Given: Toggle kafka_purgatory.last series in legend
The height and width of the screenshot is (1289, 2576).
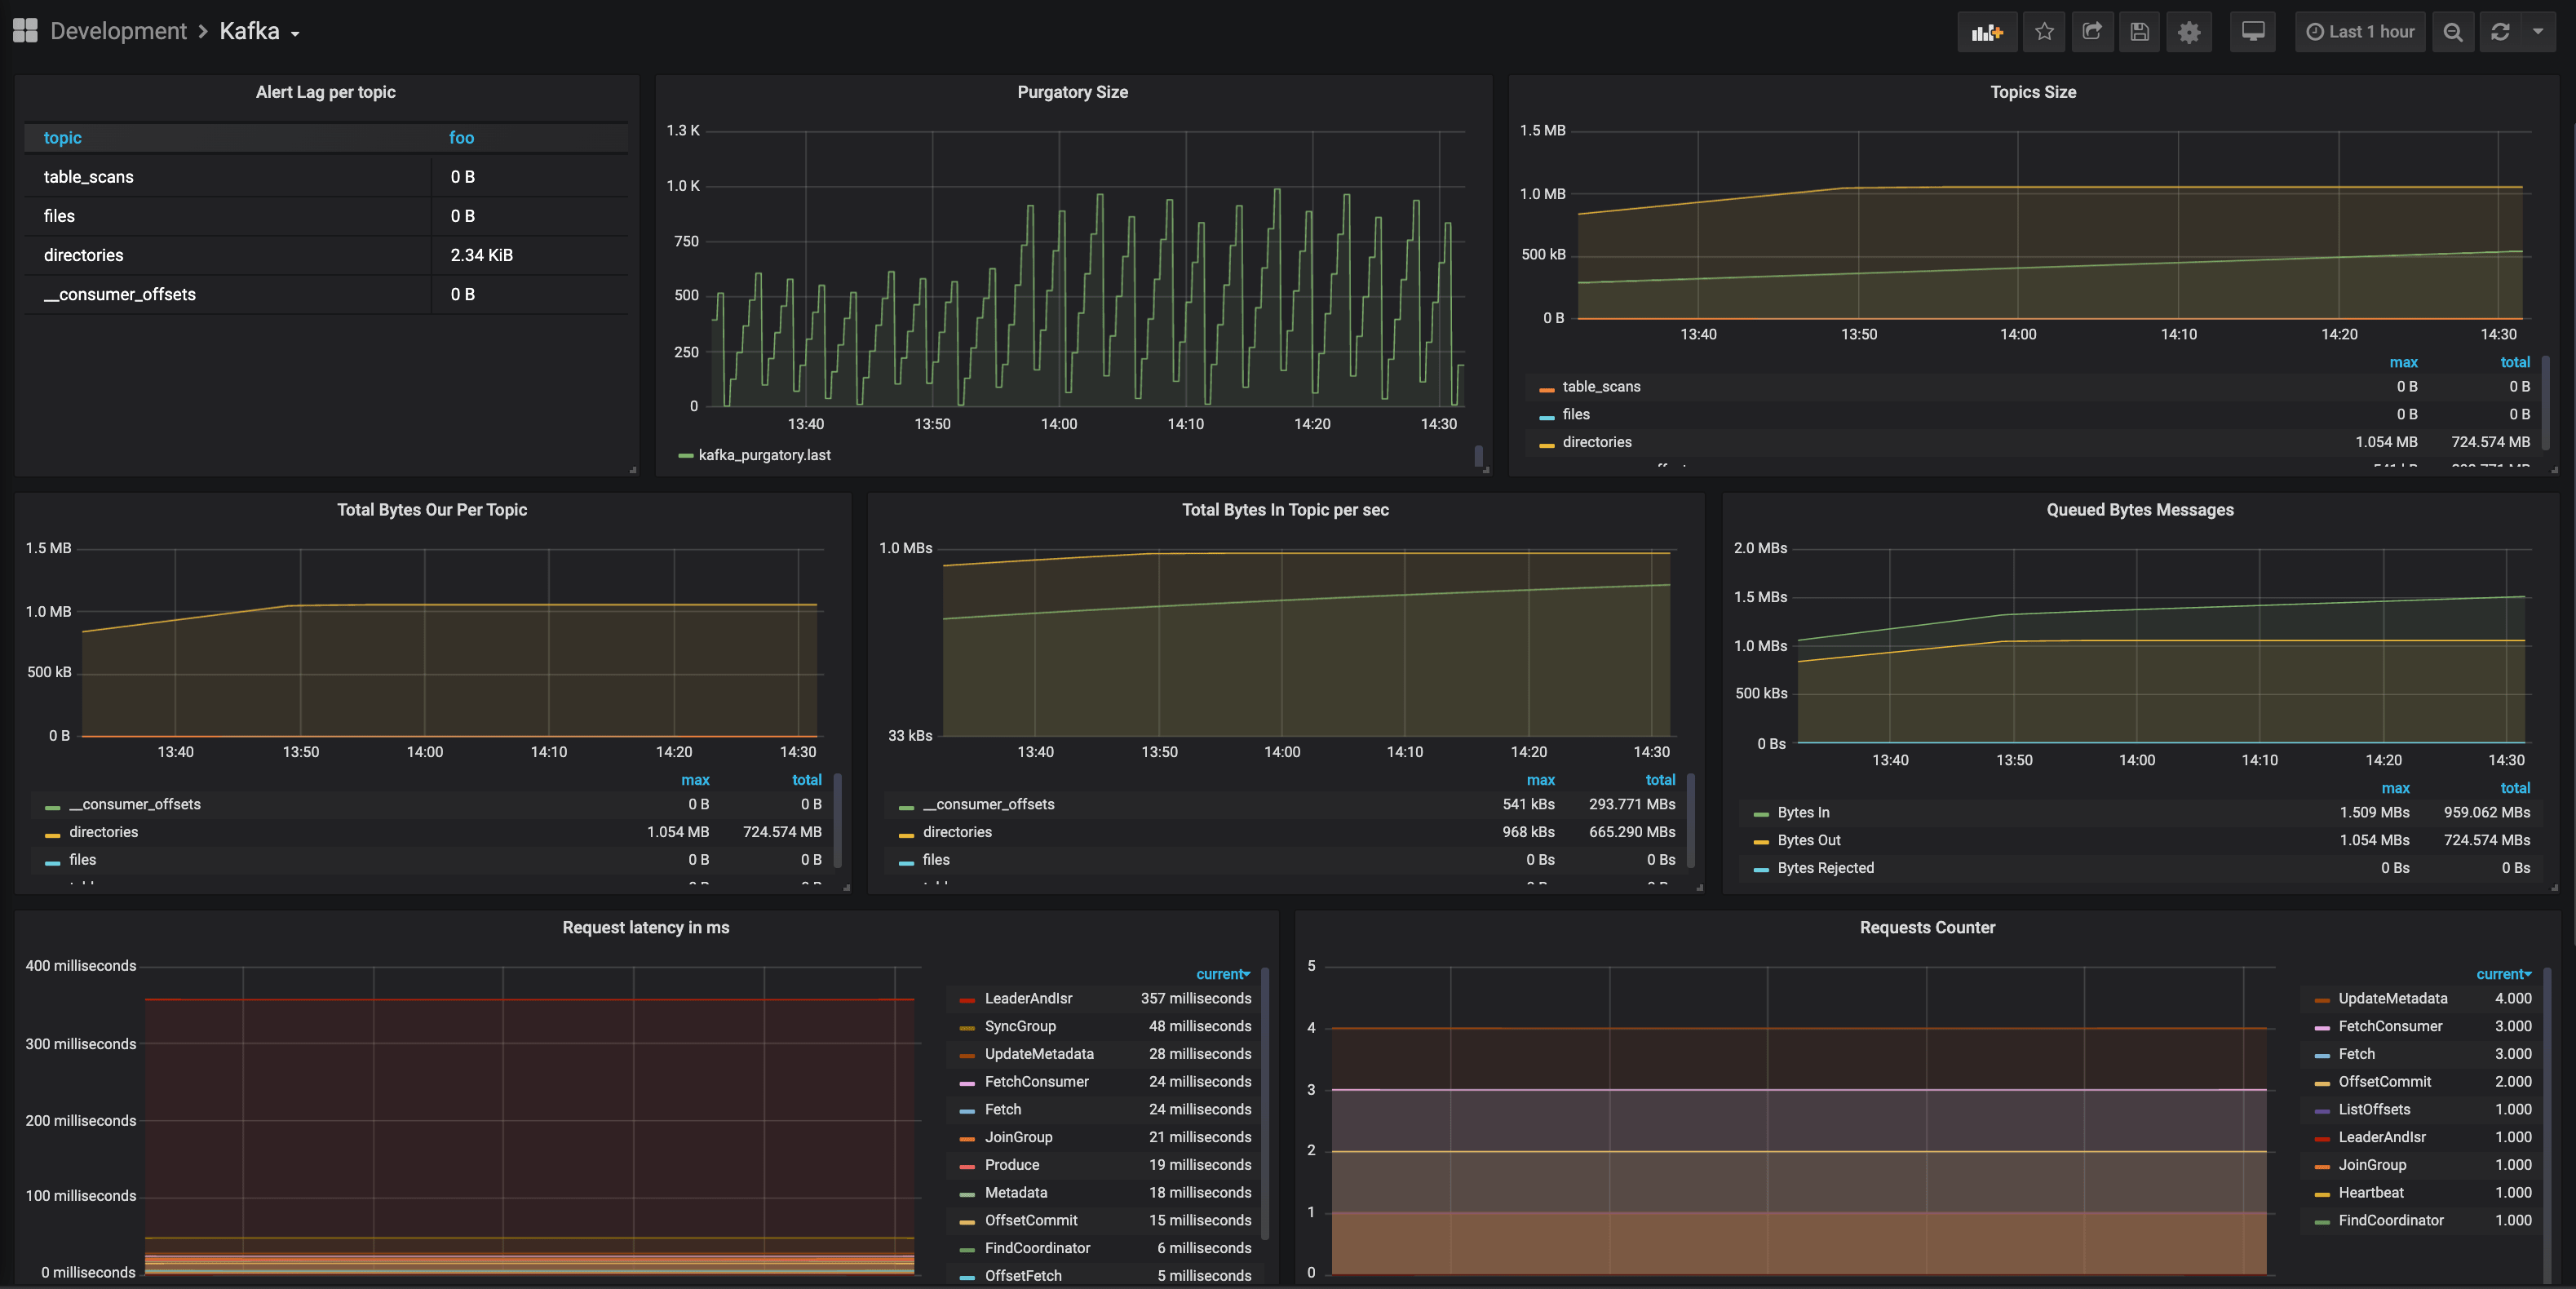Looking at the screenshot, I should (x=764, y=455).
